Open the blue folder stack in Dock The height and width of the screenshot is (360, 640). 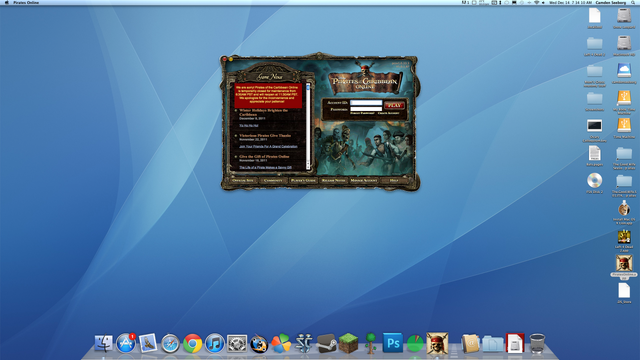[493, 344]
